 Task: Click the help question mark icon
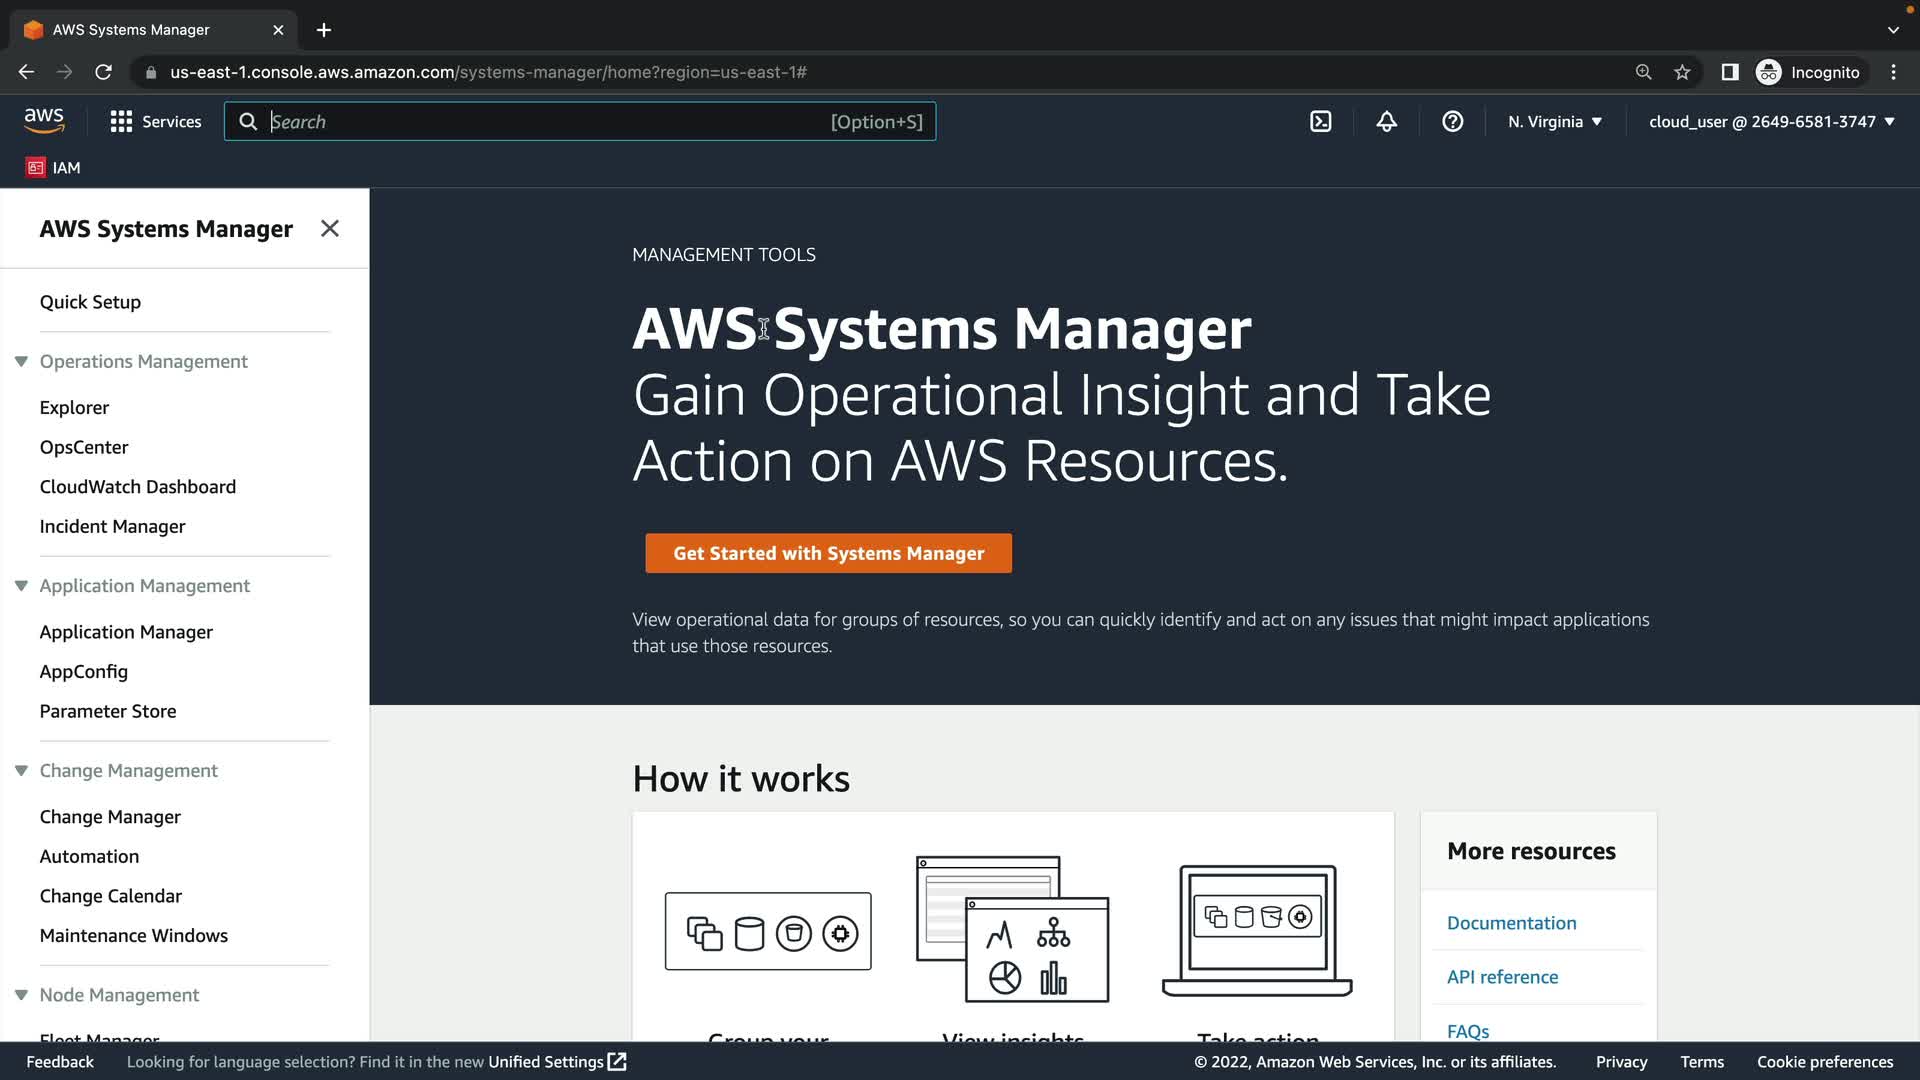pyautogui.click(x=1452, y=122)
